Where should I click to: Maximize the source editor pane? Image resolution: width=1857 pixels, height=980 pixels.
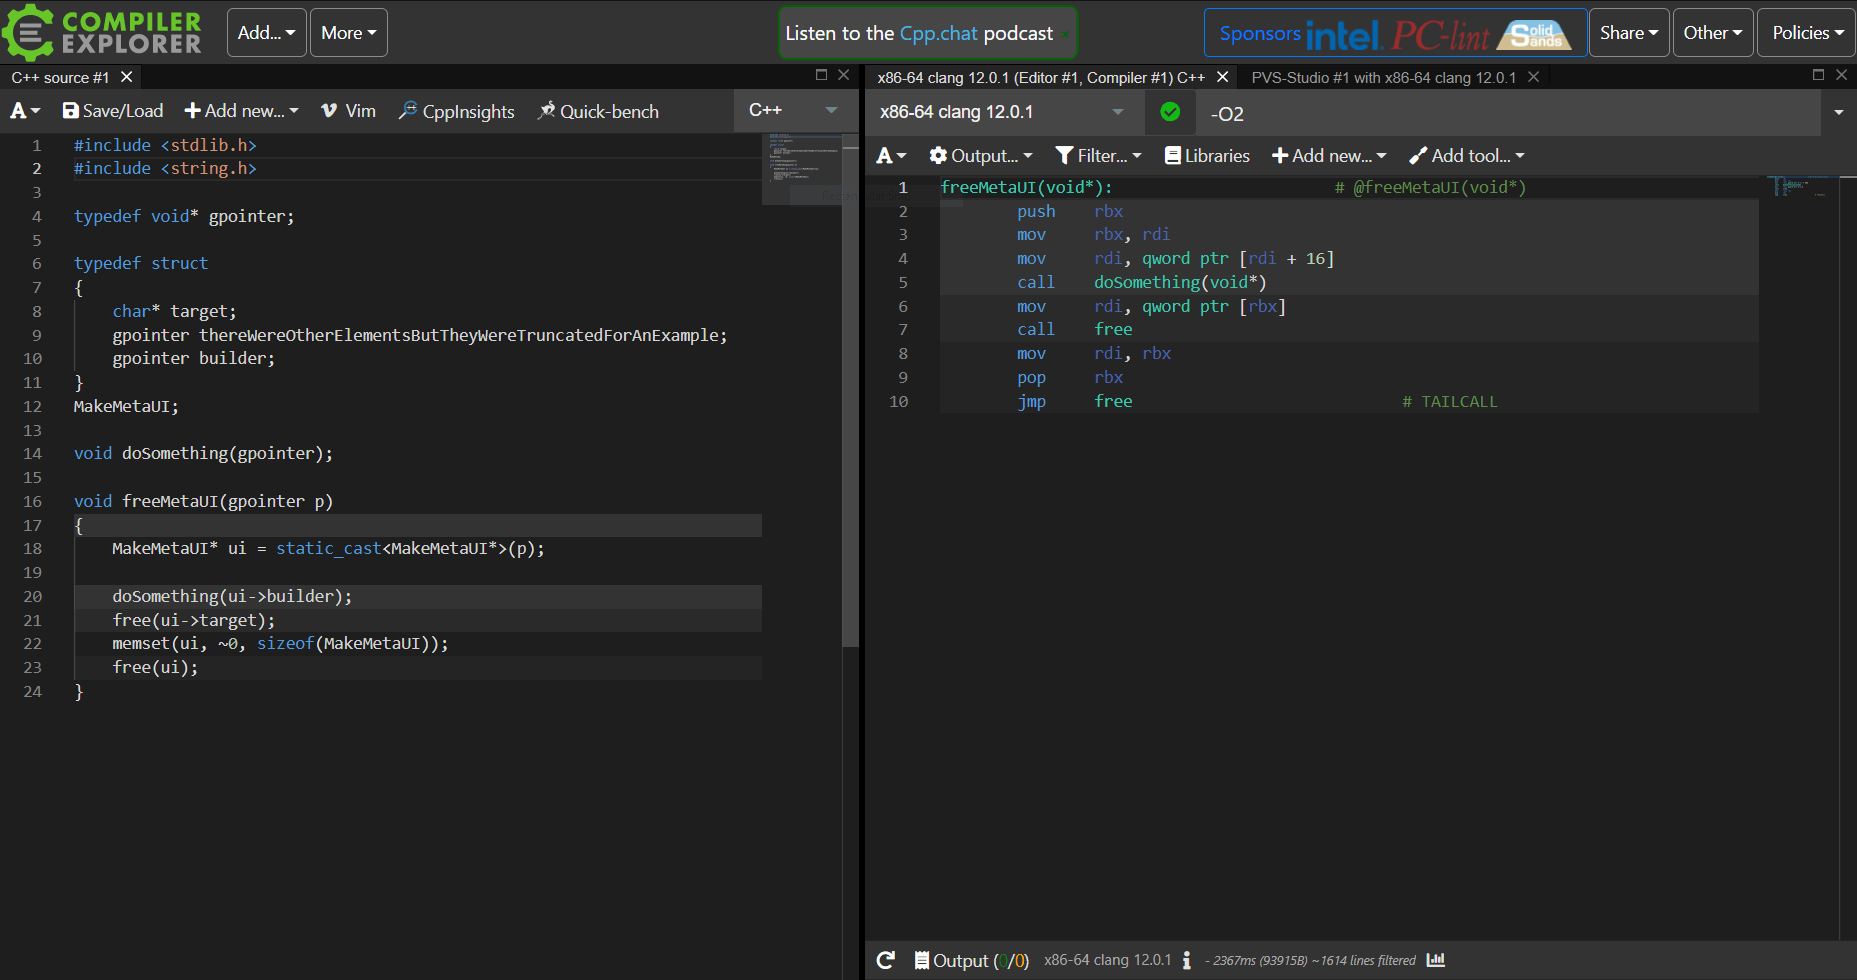coord(822,75)
